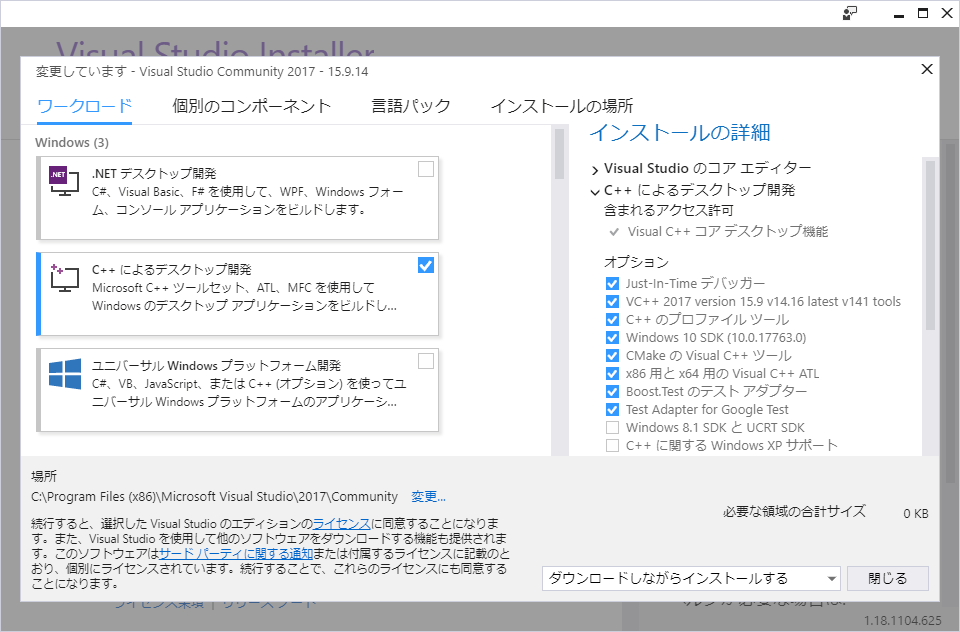Maximize the Visual Studio Installer window

tap(923, 13)
